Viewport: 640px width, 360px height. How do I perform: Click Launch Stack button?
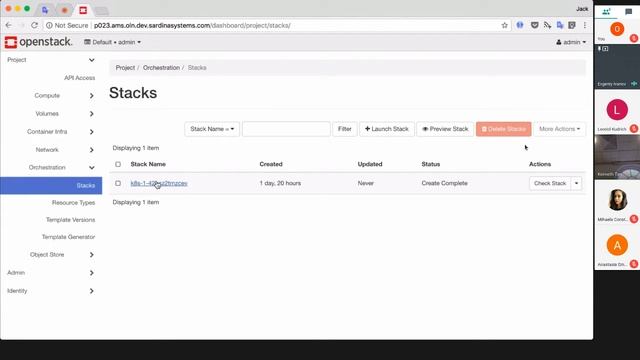pos(387,129)
